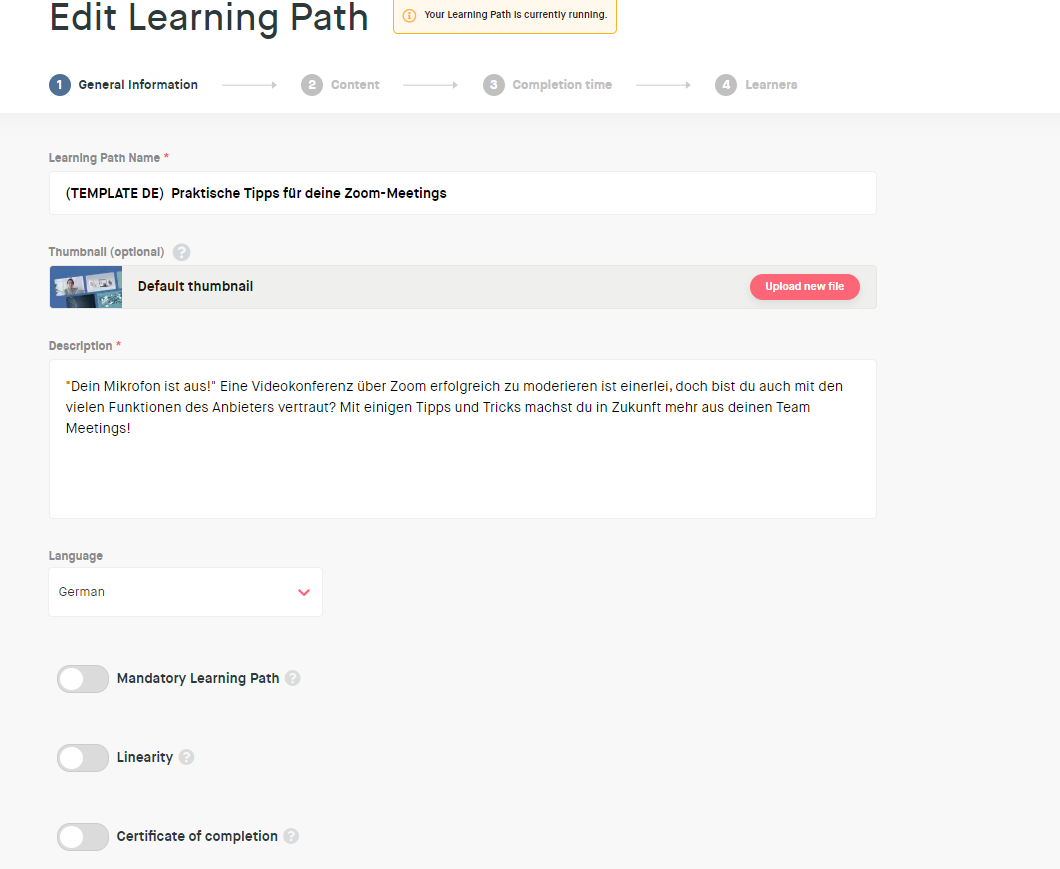Click the 'Description' field label
The height and width of the screenshot is (869, 1060).
point(80,346)
